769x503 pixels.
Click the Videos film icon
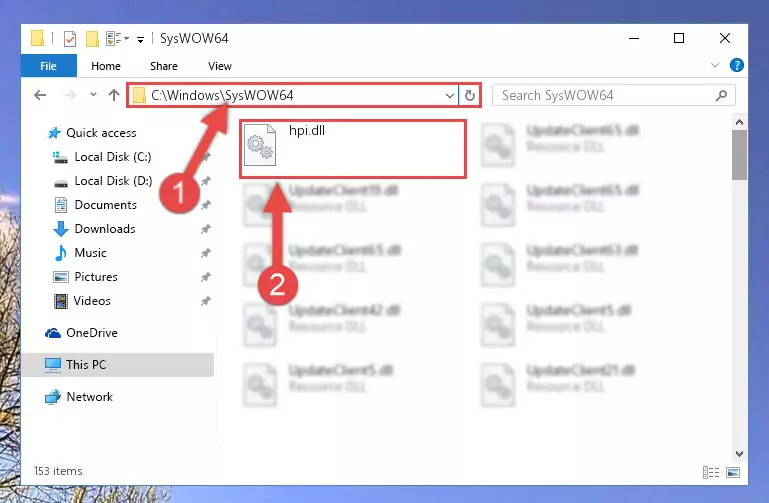(x=61, y=301)
